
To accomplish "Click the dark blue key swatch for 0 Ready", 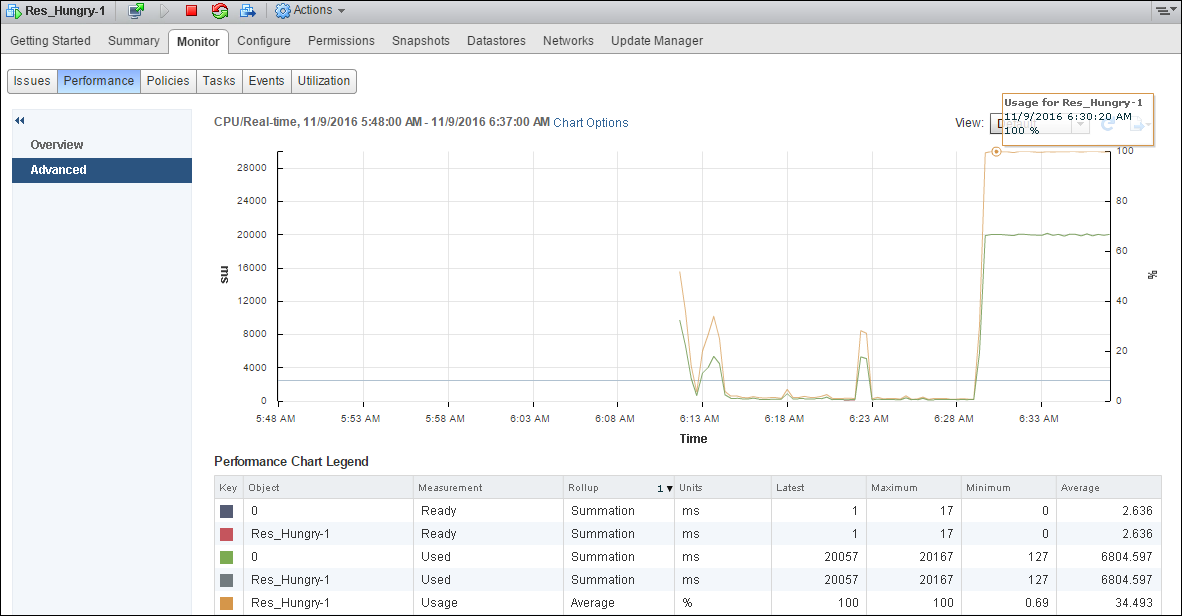I will pyautogui.click(x=226, y=511).
